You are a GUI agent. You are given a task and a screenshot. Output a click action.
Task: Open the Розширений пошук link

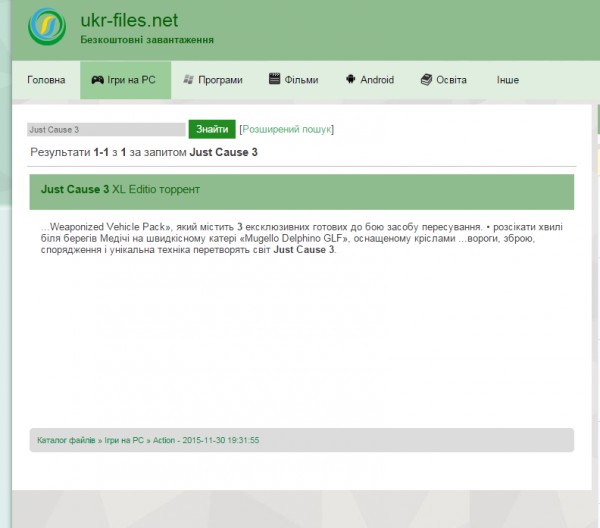coord(287,129)
